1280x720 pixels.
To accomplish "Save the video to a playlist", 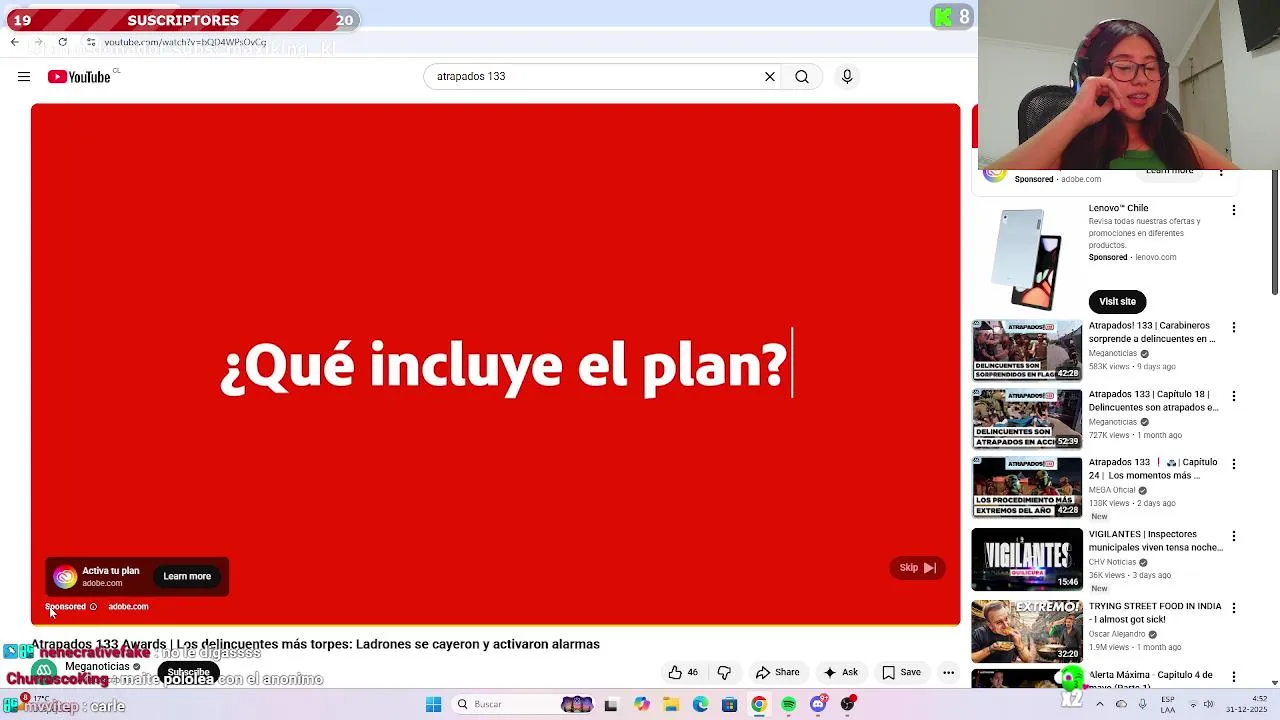I will [x=901, y=673].
